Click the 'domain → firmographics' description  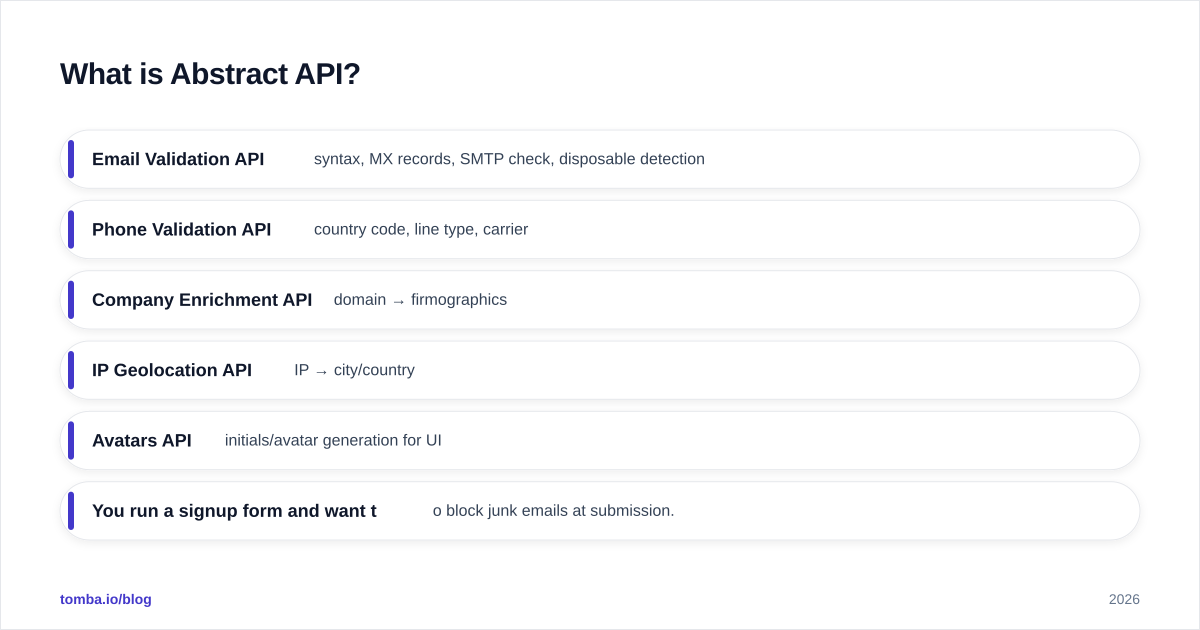pyautogui.click(x=420, y=300)
